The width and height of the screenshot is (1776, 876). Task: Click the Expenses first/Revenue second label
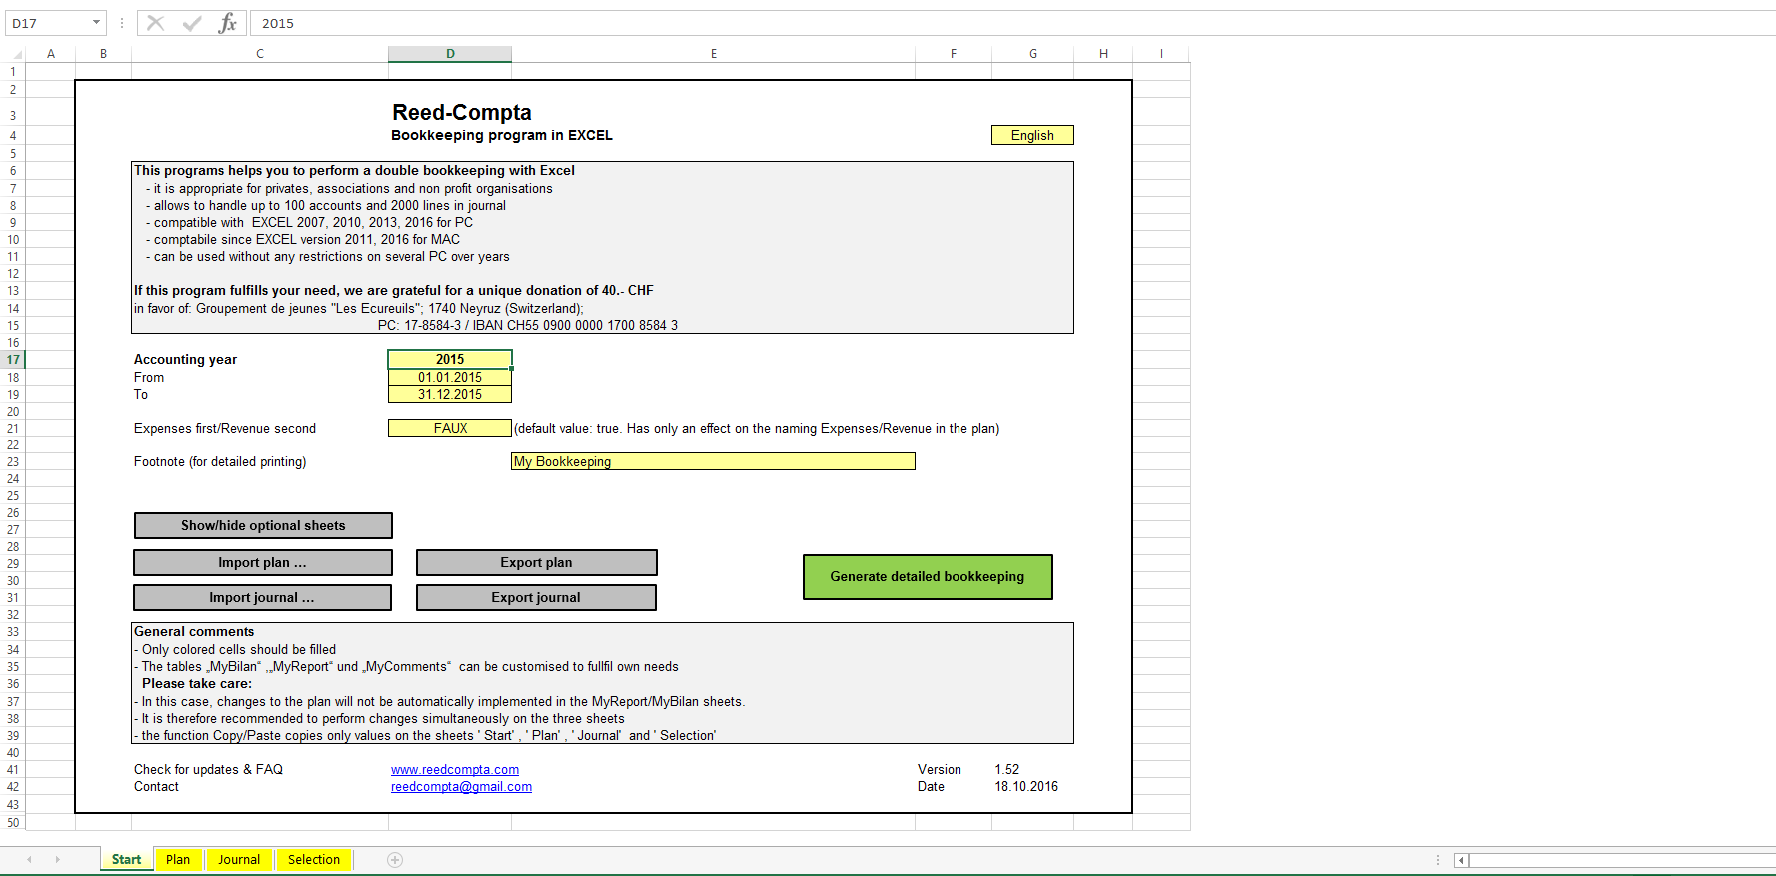(225, 429)
